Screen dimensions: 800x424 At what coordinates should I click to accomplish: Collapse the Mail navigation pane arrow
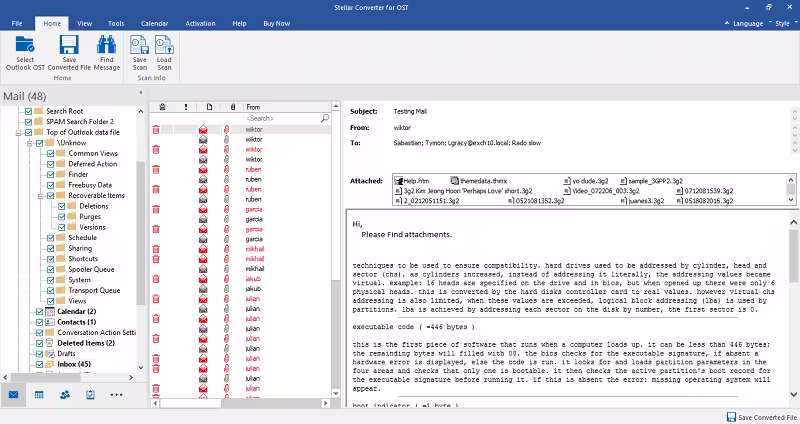pos(141,93)
